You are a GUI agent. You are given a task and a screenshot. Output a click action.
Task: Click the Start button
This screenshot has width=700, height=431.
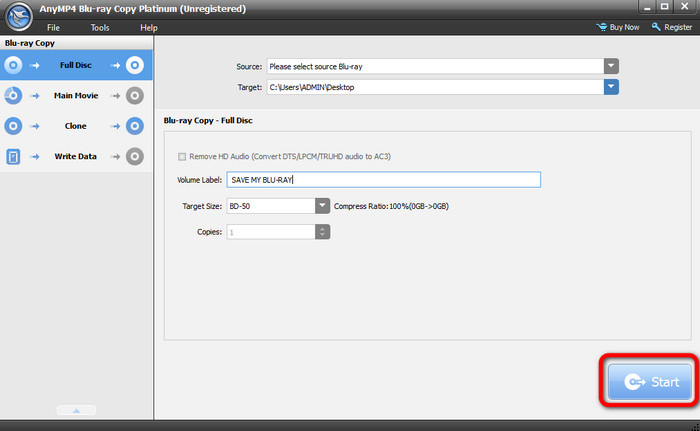coord(650,381)
